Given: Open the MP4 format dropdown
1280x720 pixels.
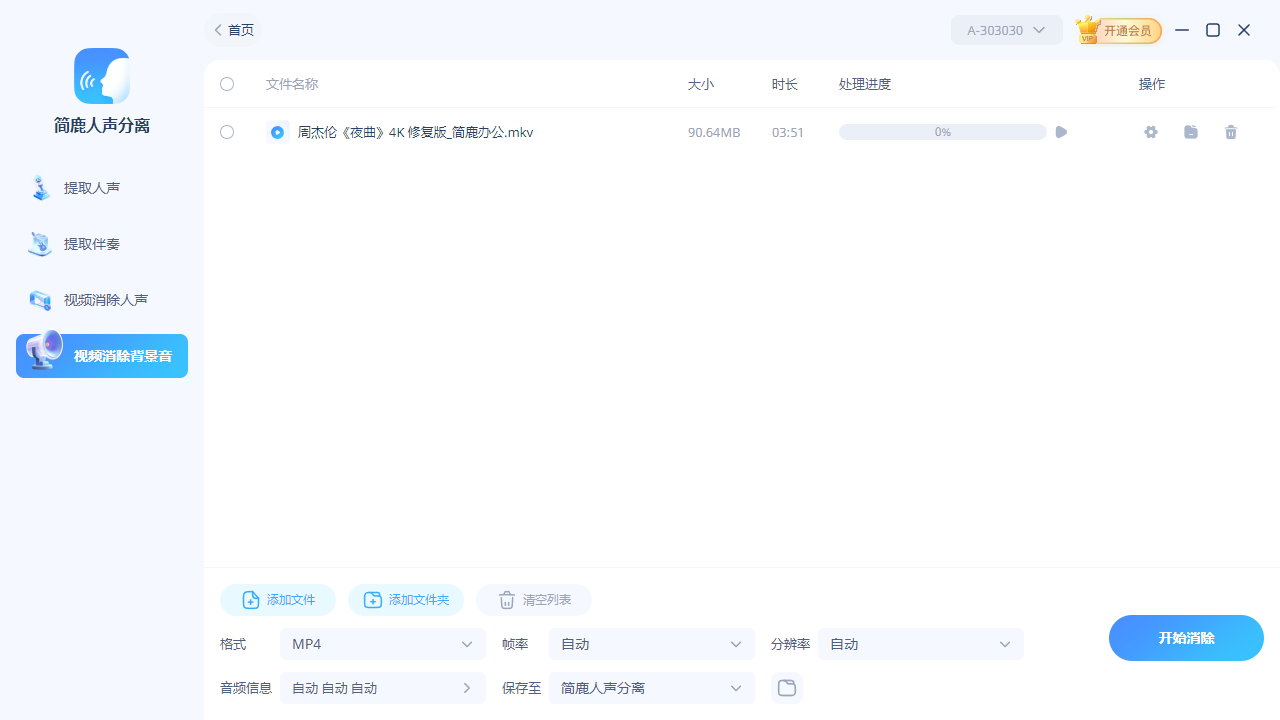Looking at the screenshot, I should click(382, 644).
